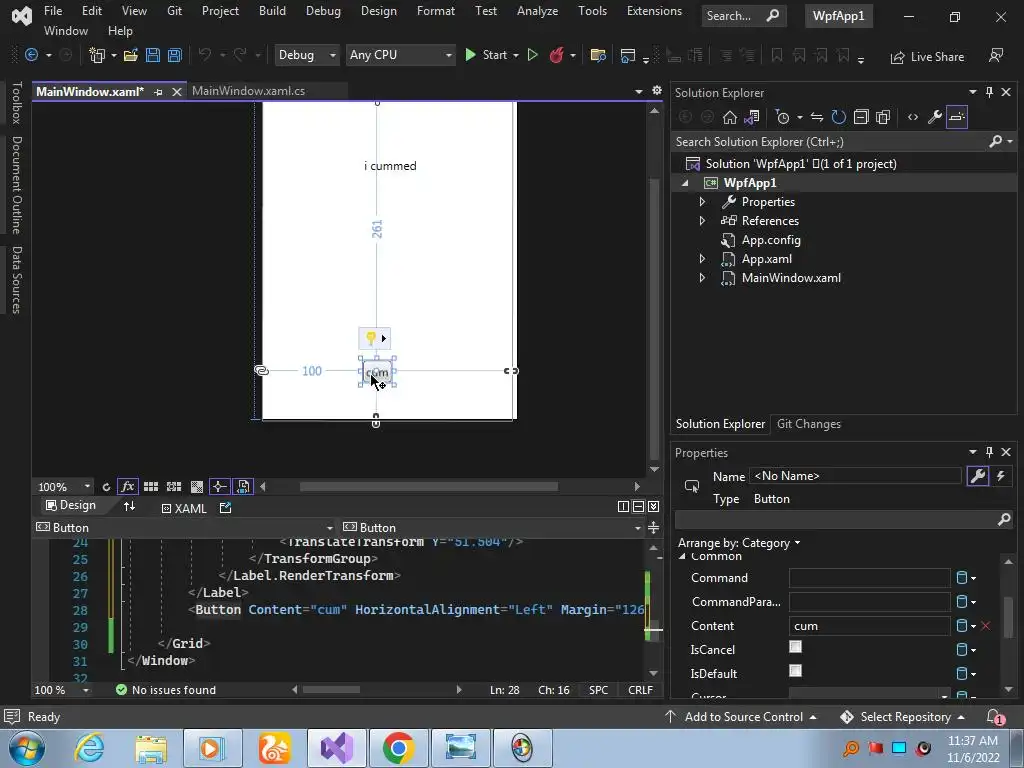Click the Save file icon in toolbar
The width and height of the screenshot is (1024, 768).
tap(153, 56)
